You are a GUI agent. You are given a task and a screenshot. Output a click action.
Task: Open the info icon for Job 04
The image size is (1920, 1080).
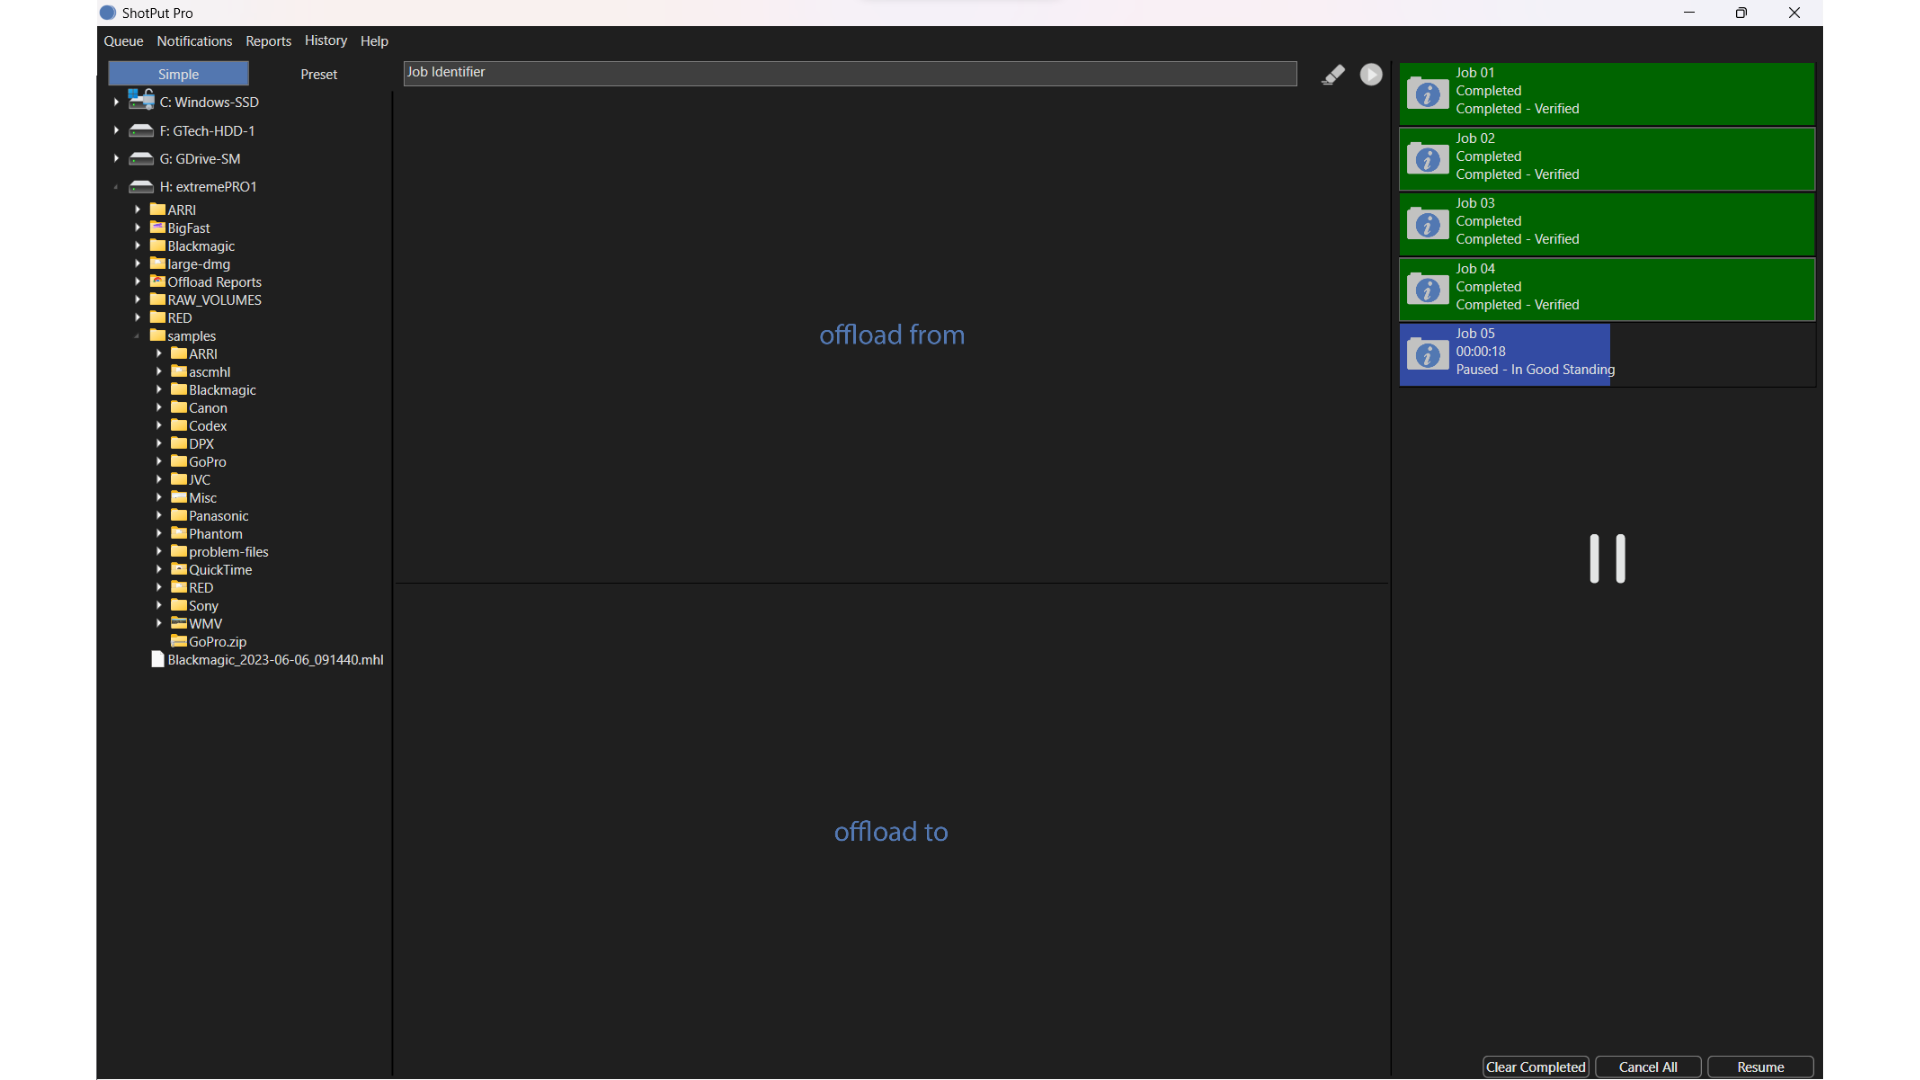pos(1427,290)
